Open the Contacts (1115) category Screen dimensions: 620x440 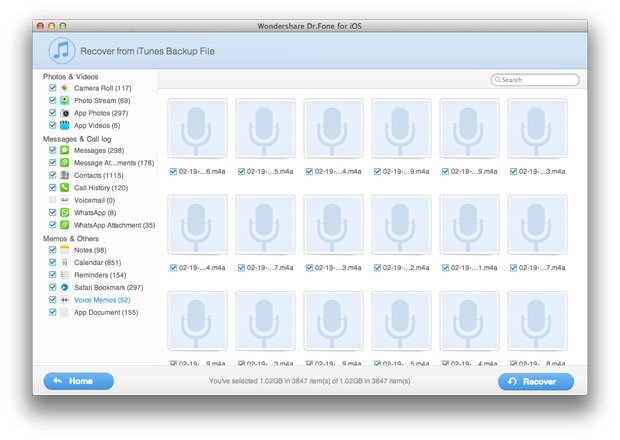[98, 175]
